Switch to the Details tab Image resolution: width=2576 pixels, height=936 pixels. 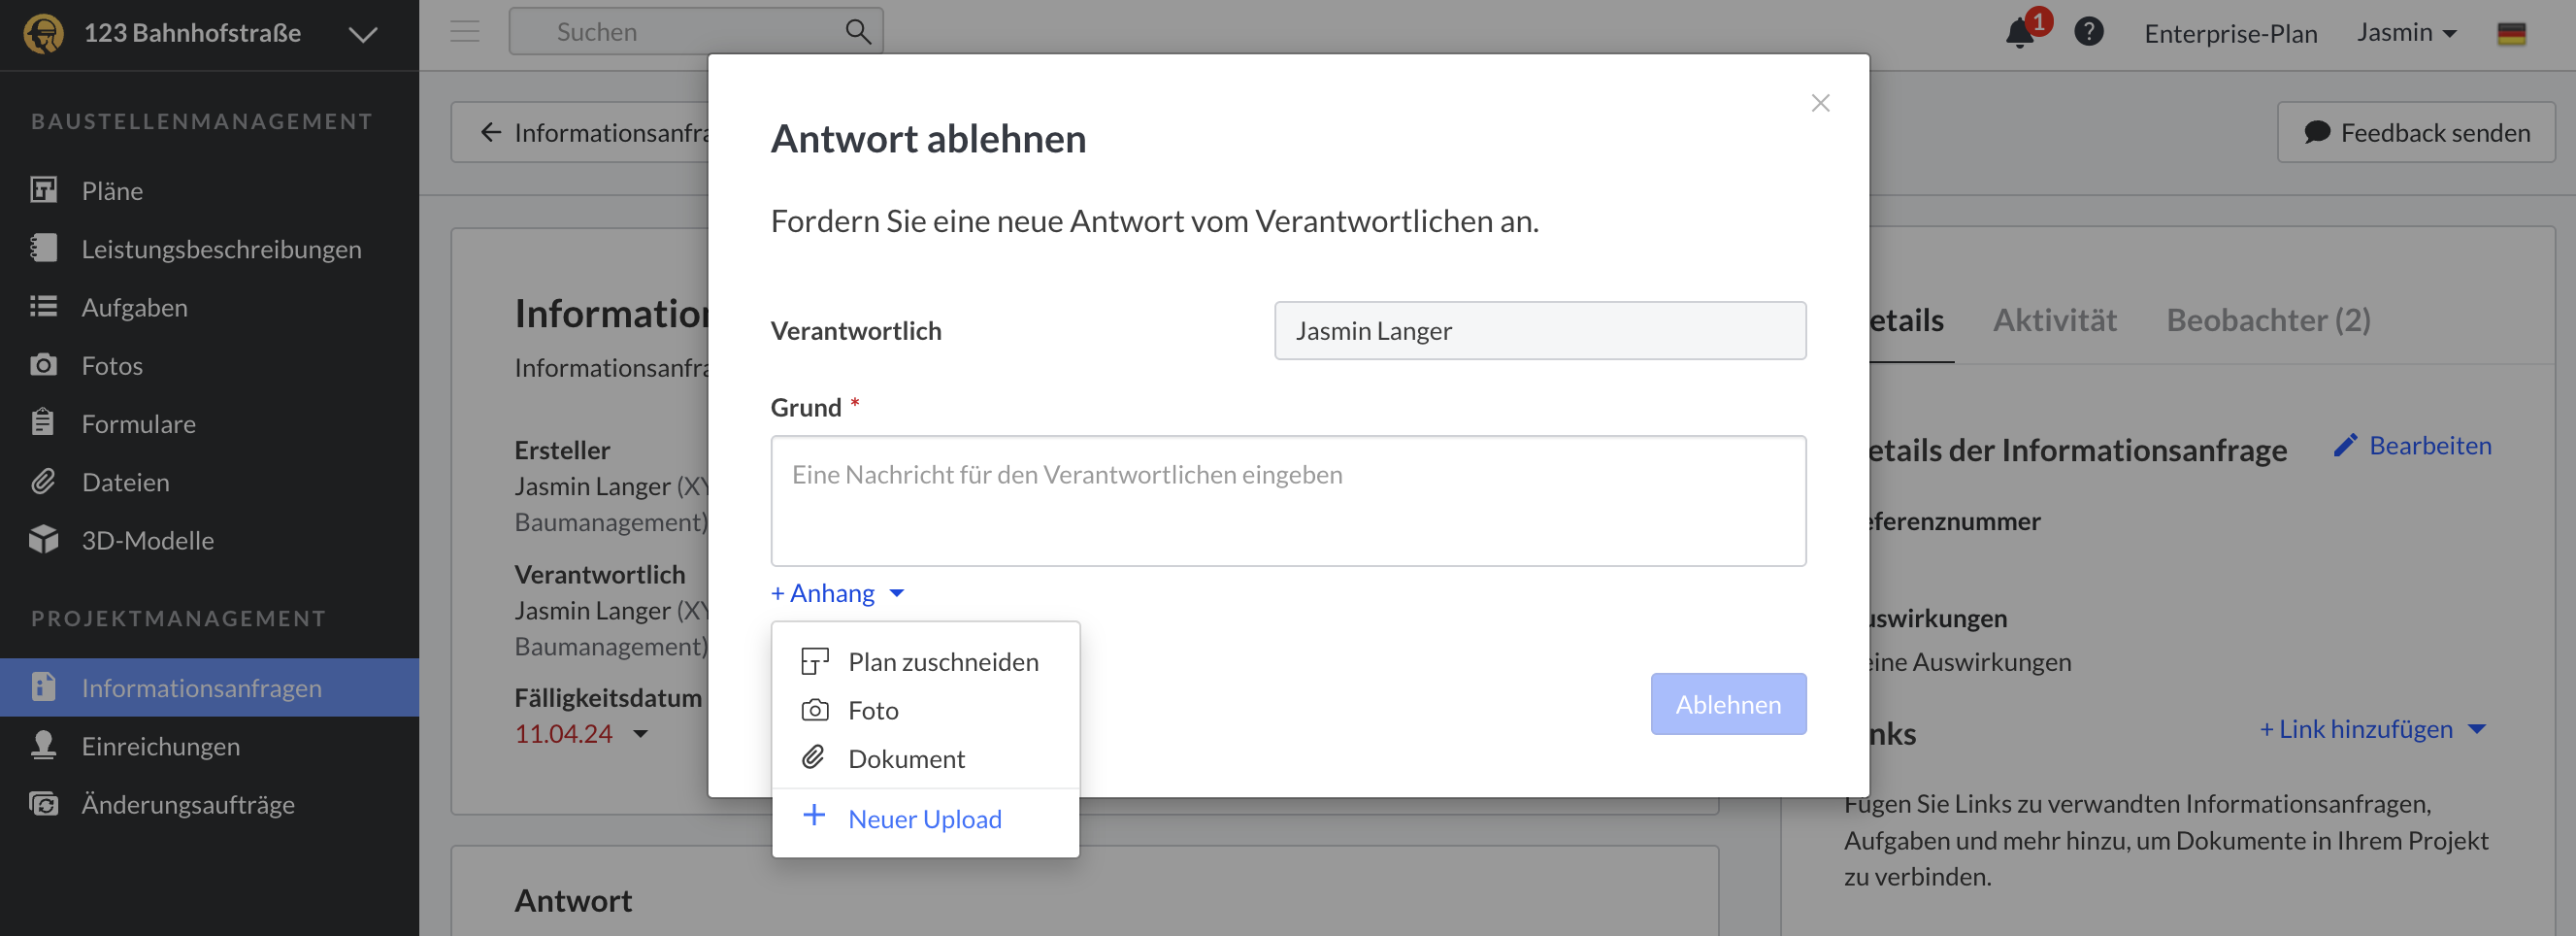tap(1905, 320)
